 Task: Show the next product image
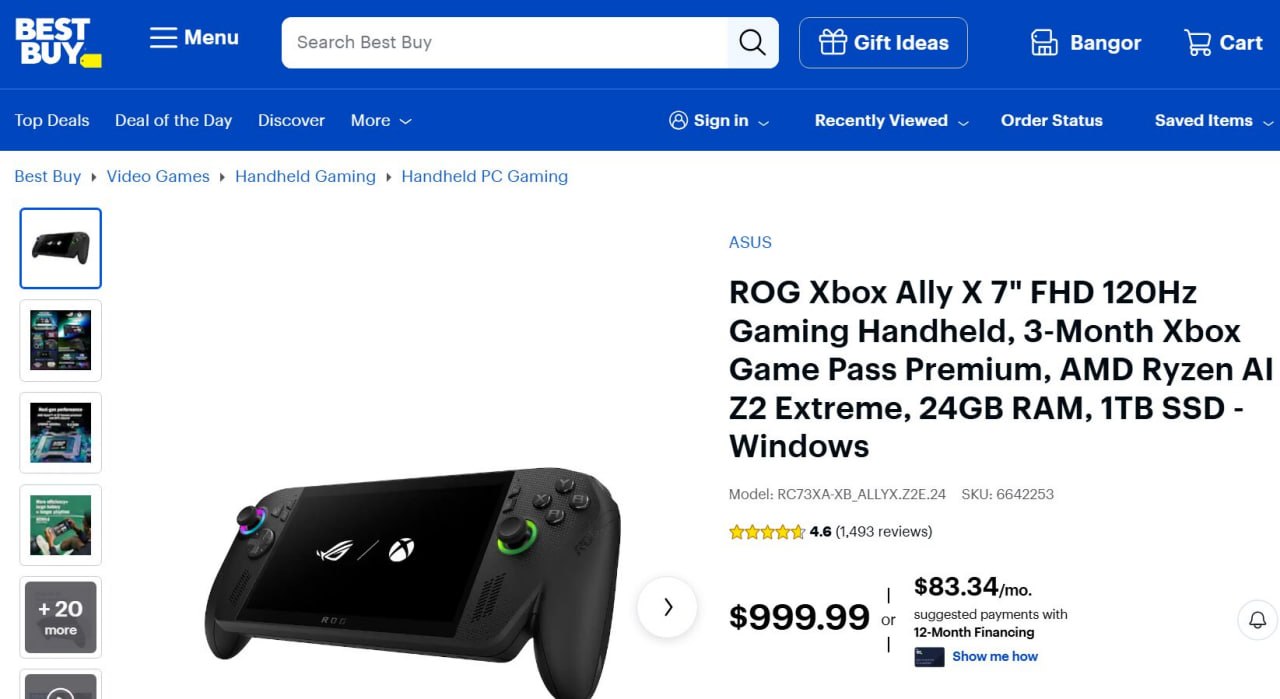point(666,607)
